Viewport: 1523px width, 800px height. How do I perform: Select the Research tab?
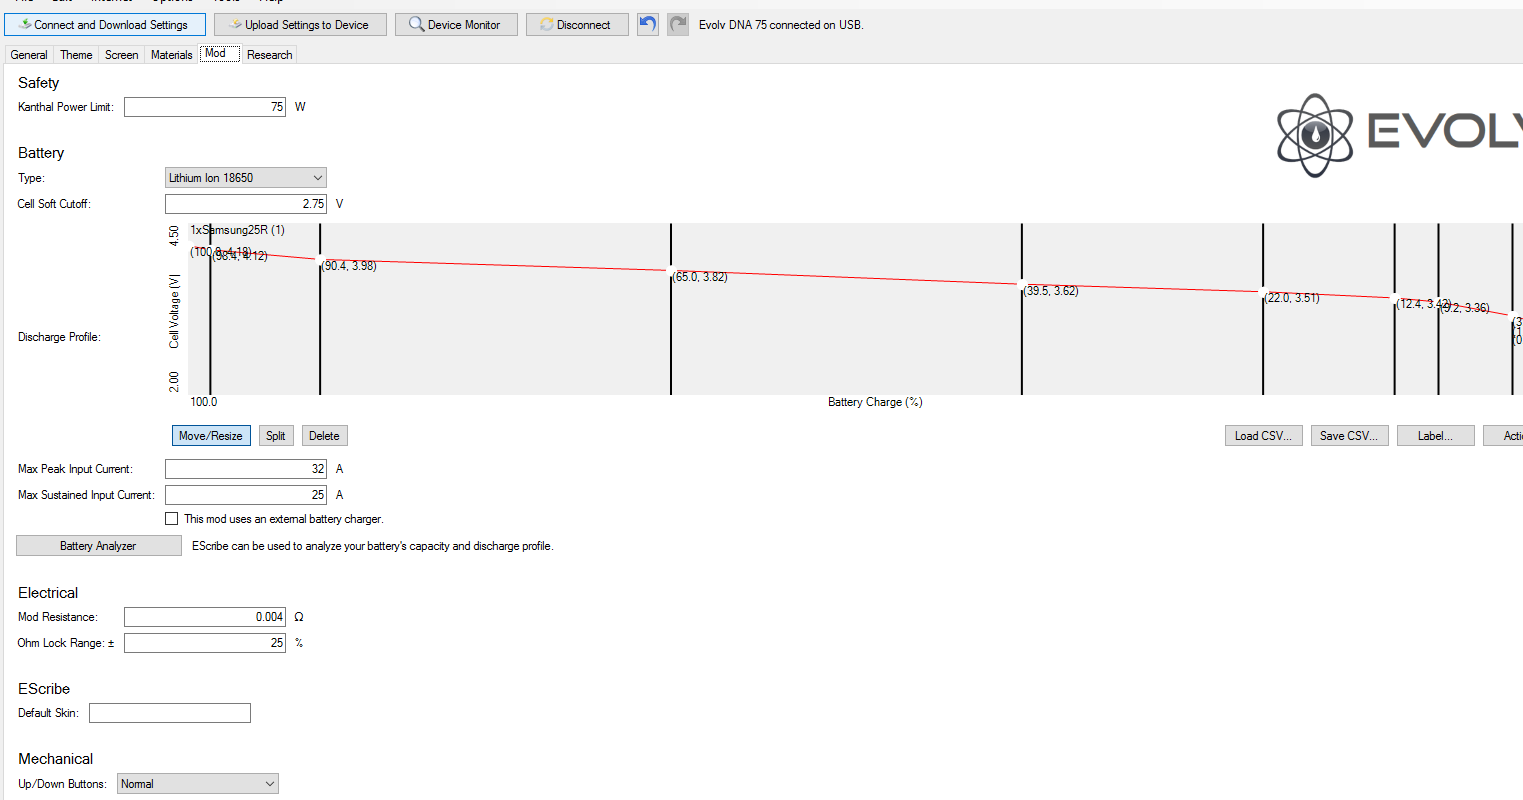click(269, 55)
